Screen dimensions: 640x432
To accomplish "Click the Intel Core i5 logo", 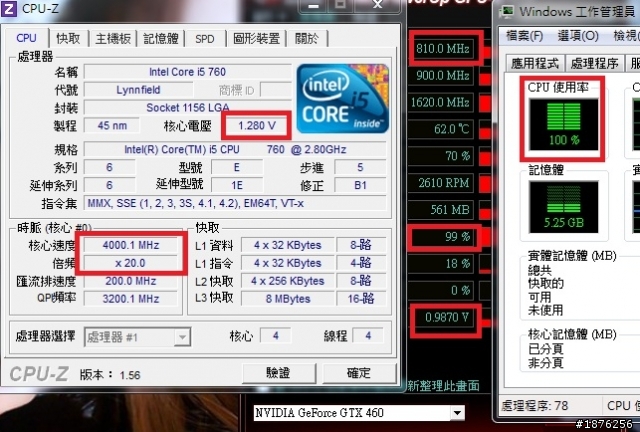I will [x=342, y=98].
